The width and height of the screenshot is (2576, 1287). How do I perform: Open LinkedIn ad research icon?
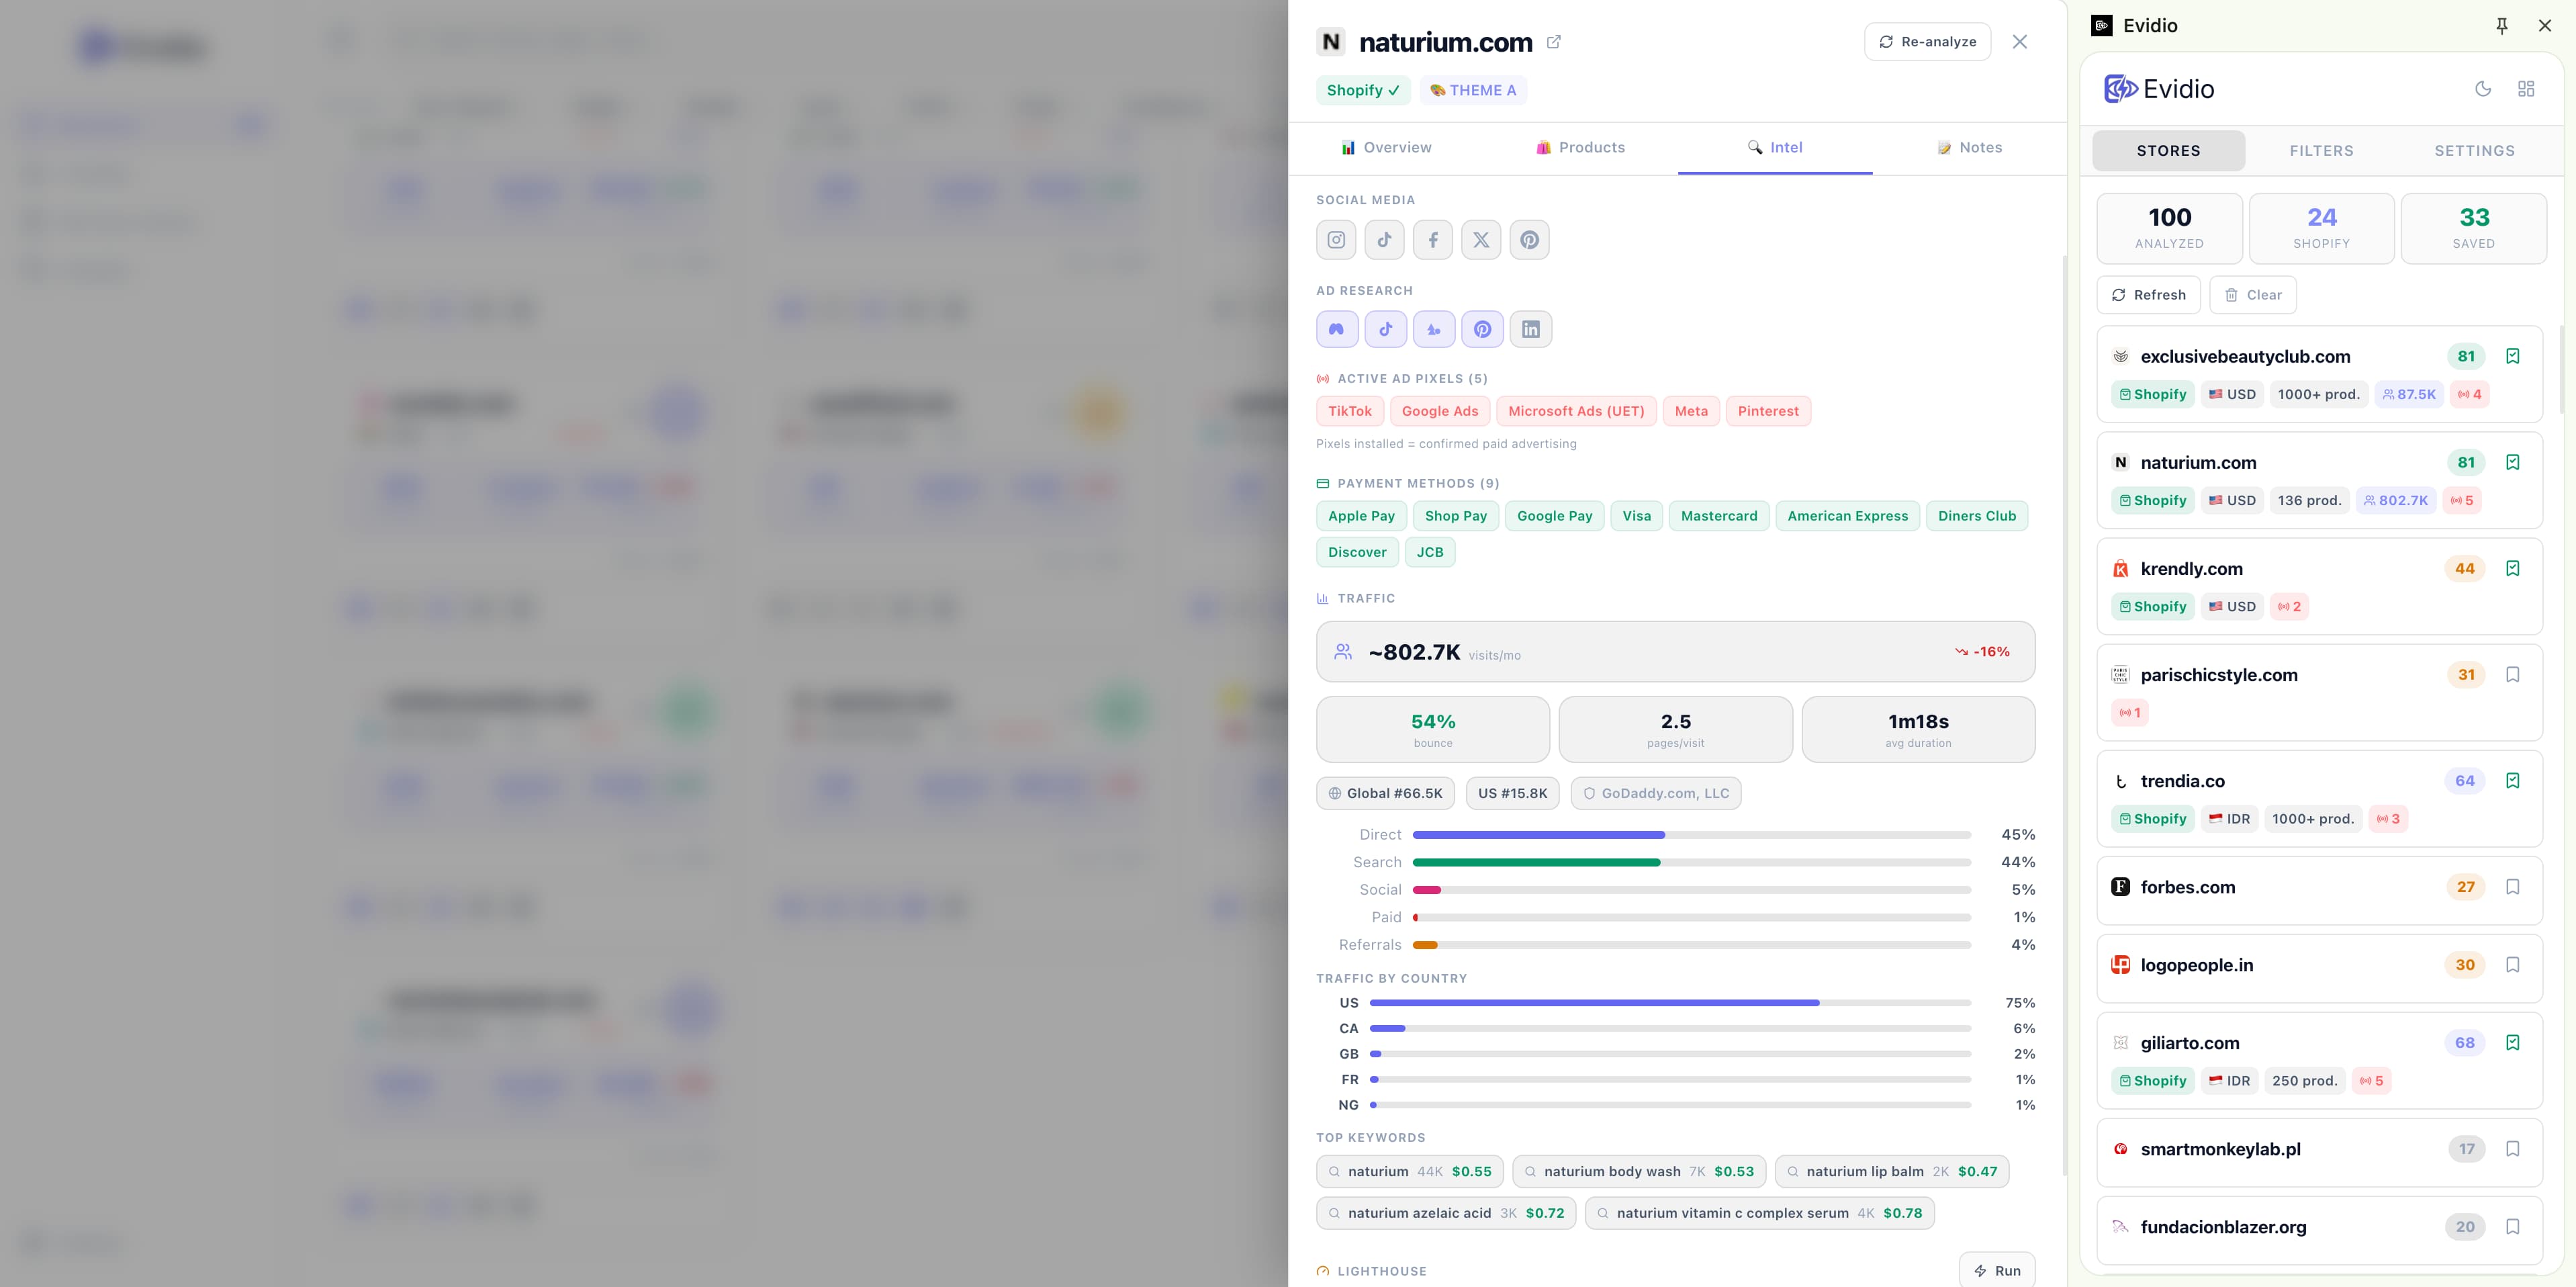[x=1530, y=329]
